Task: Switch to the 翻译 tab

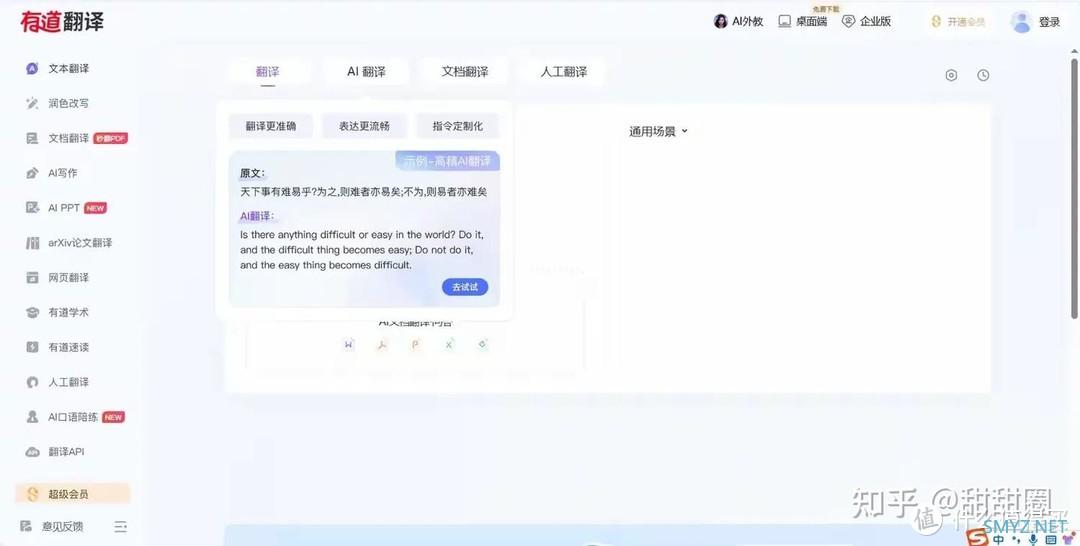Action: [268, 72]
